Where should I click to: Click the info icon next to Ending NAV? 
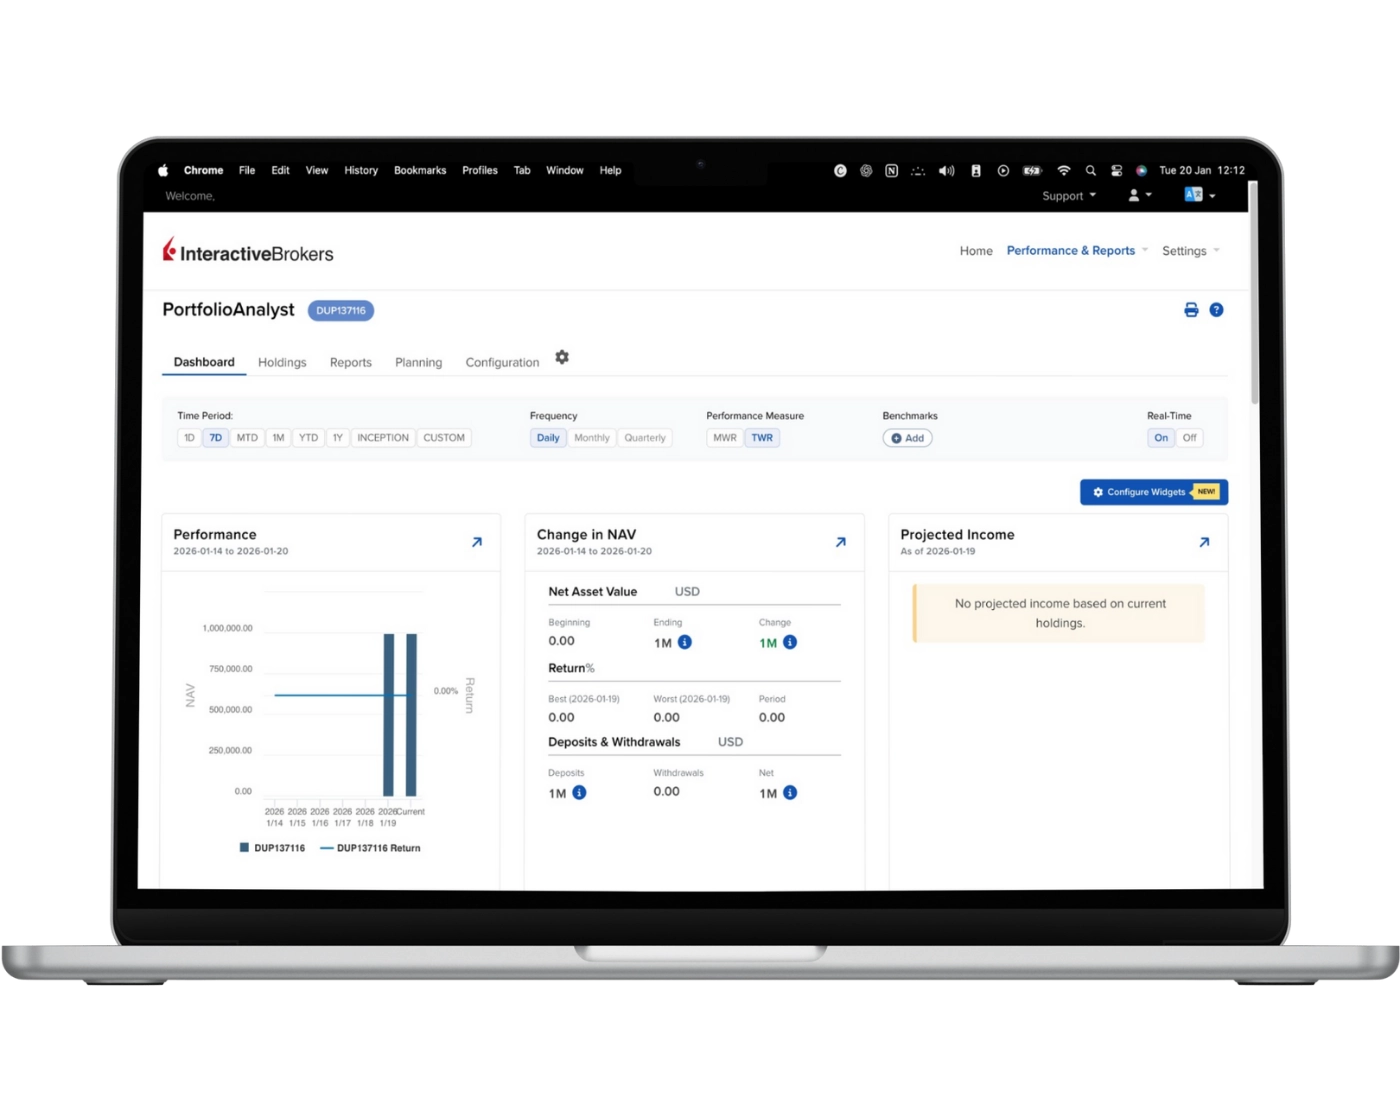point(684,643)
